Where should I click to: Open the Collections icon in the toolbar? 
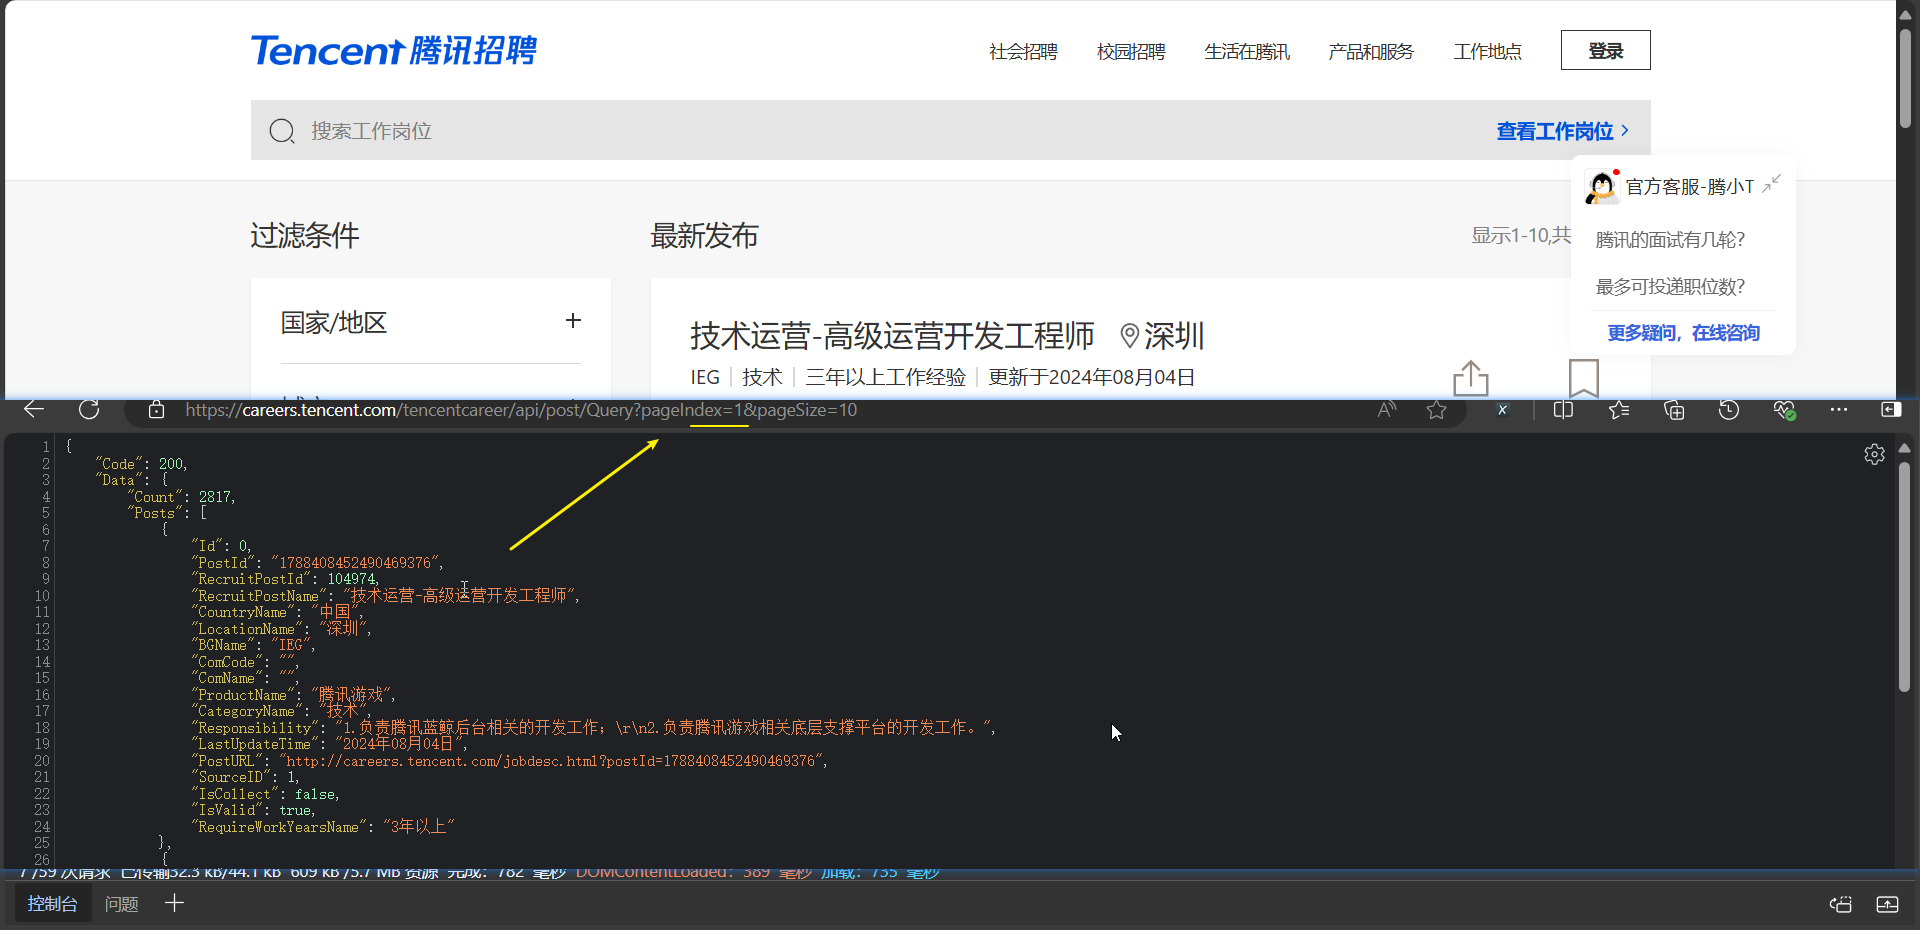point(1674,409)
